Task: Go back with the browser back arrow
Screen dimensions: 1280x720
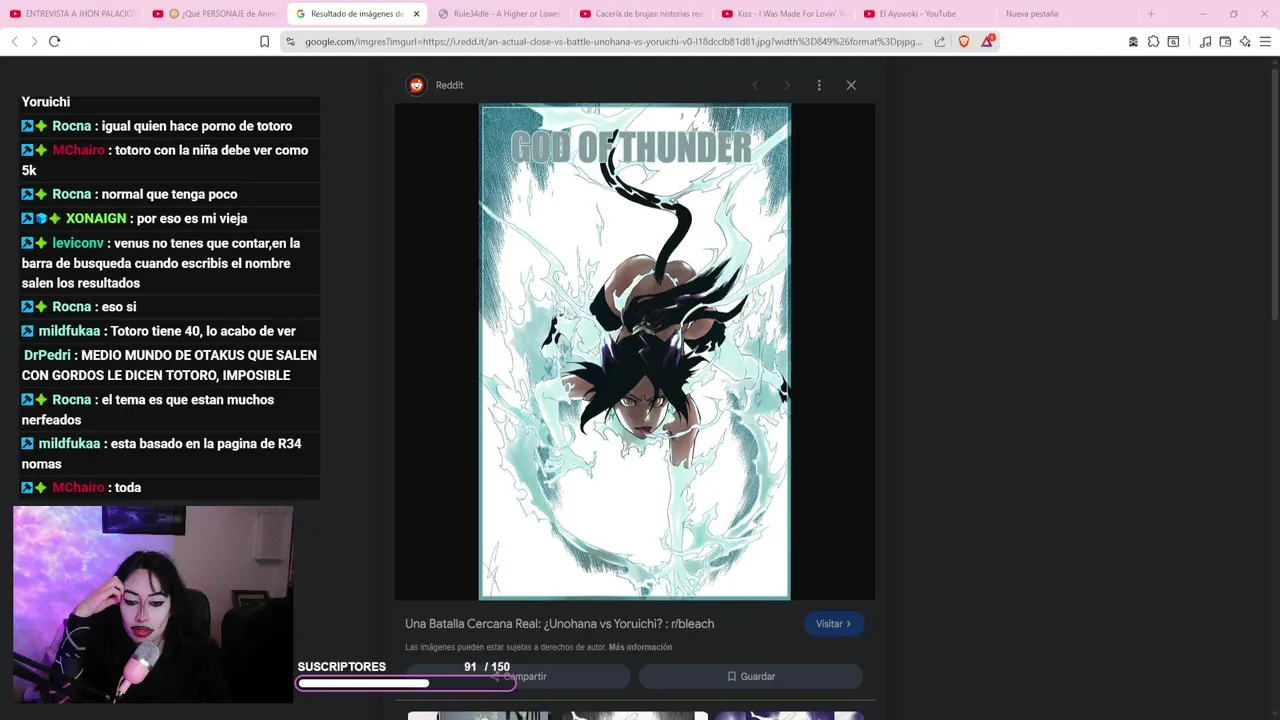Action: 14,41
